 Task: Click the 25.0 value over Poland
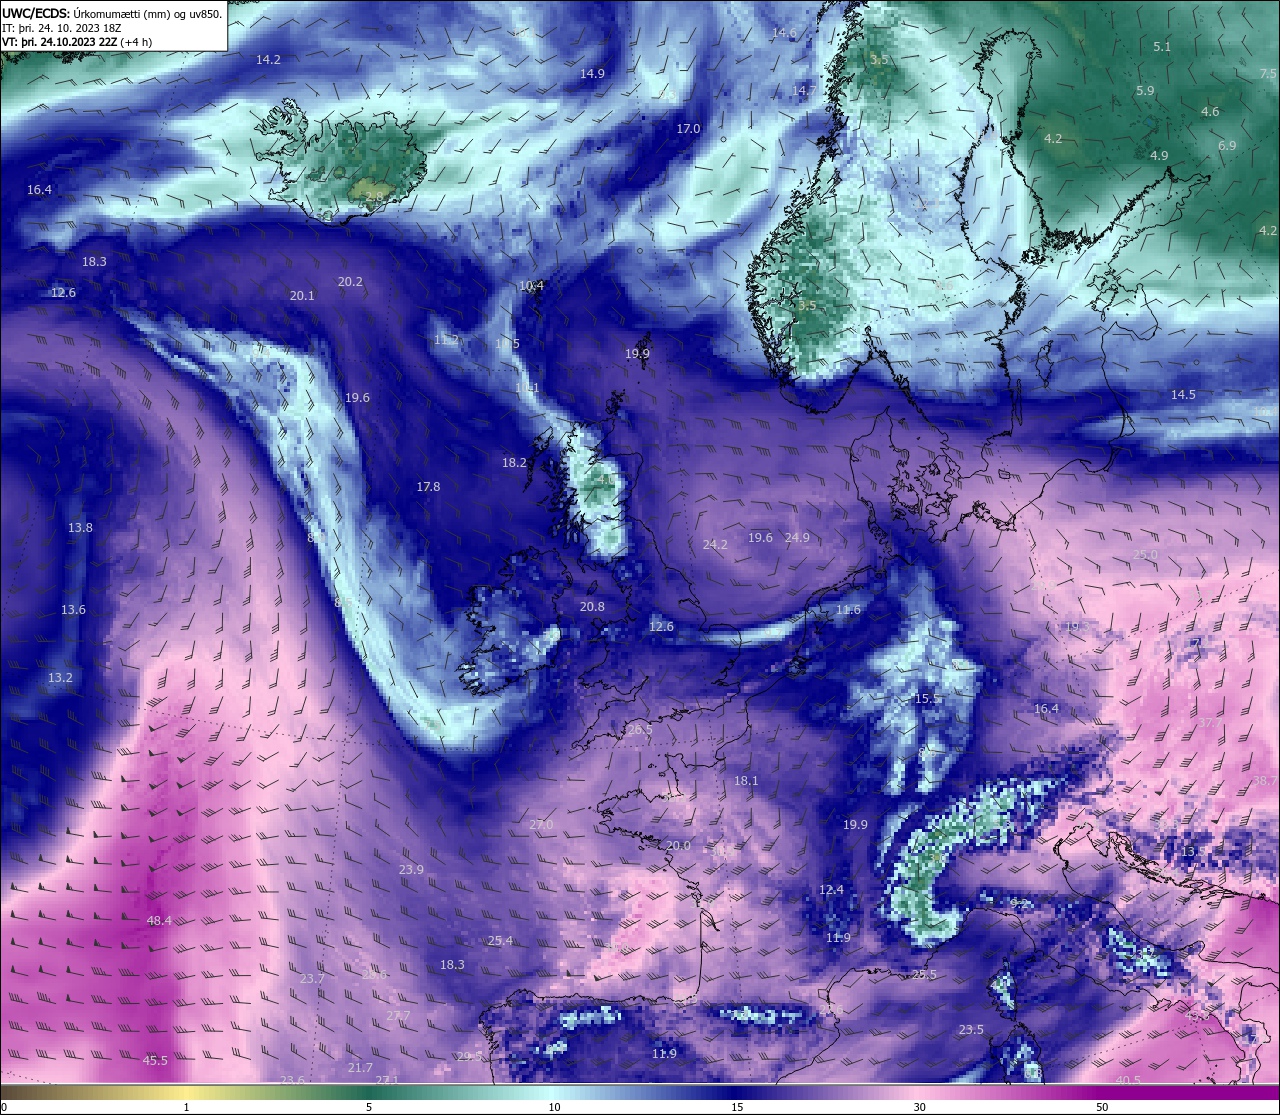tap(1145, 555)
